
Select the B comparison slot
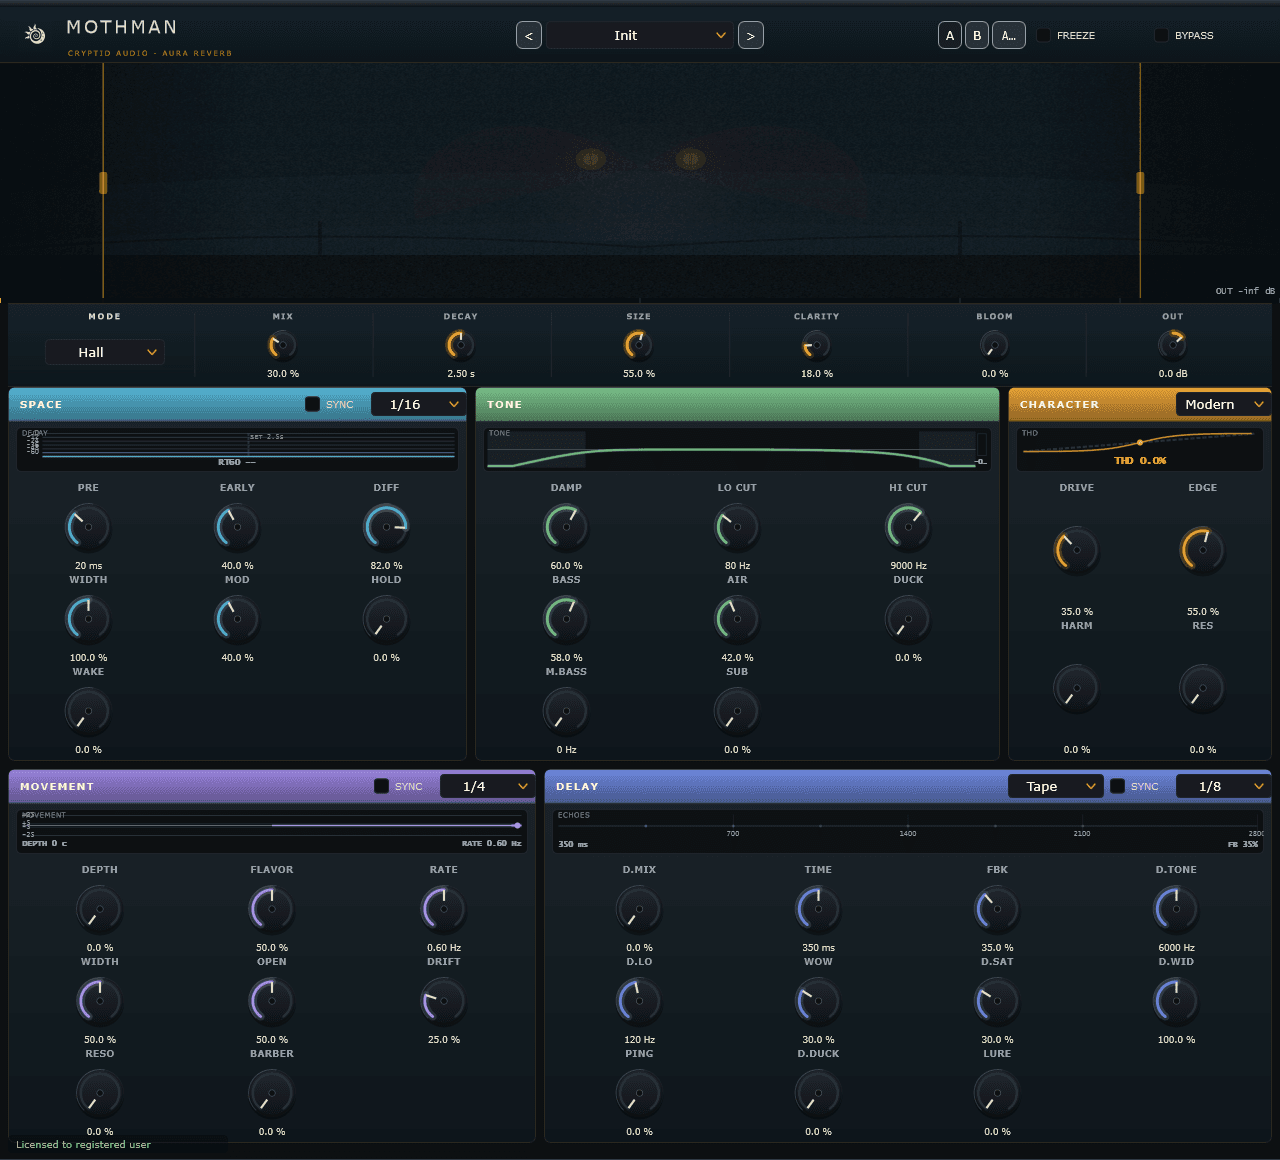pos(977,36)
